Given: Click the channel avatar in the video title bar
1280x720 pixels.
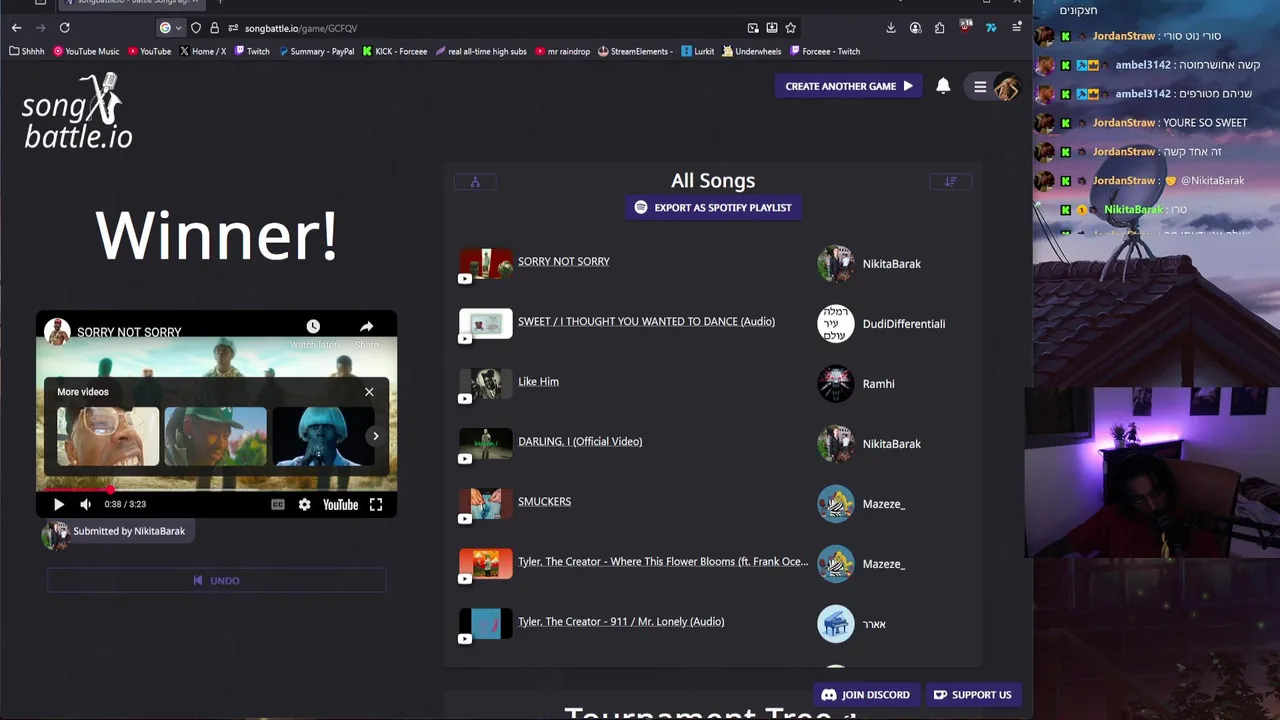Looking at the screenshot, I should click(x=57, y=332).
